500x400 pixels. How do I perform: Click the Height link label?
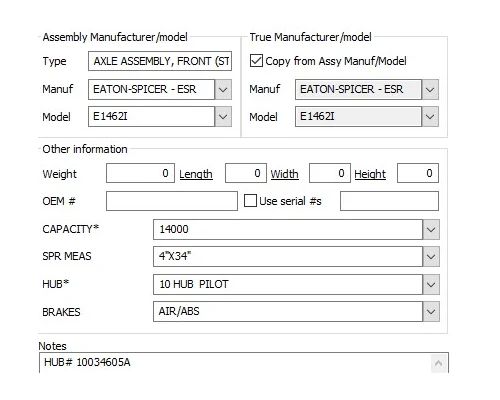(370, 174)
